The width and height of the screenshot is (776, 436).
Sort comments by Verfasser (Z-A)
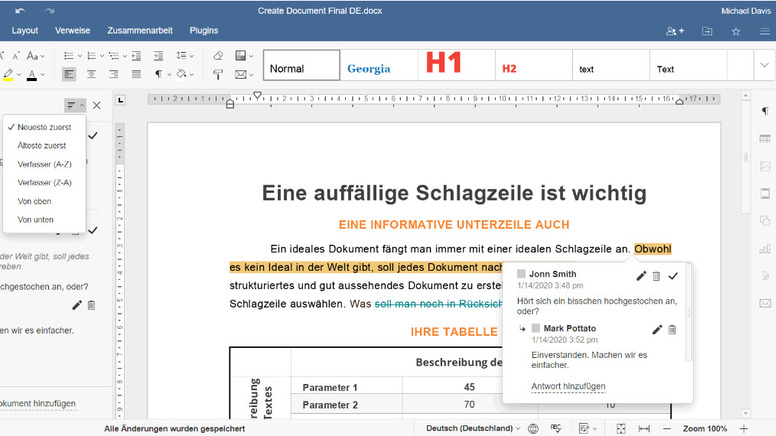pyautogui.click(x=45, y=183)
